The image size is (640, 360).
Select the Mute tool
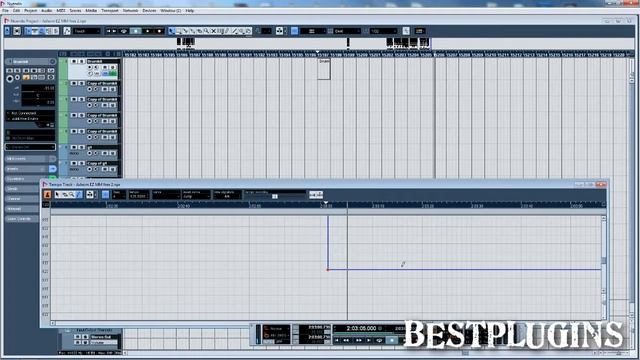(x=213, y=31)
